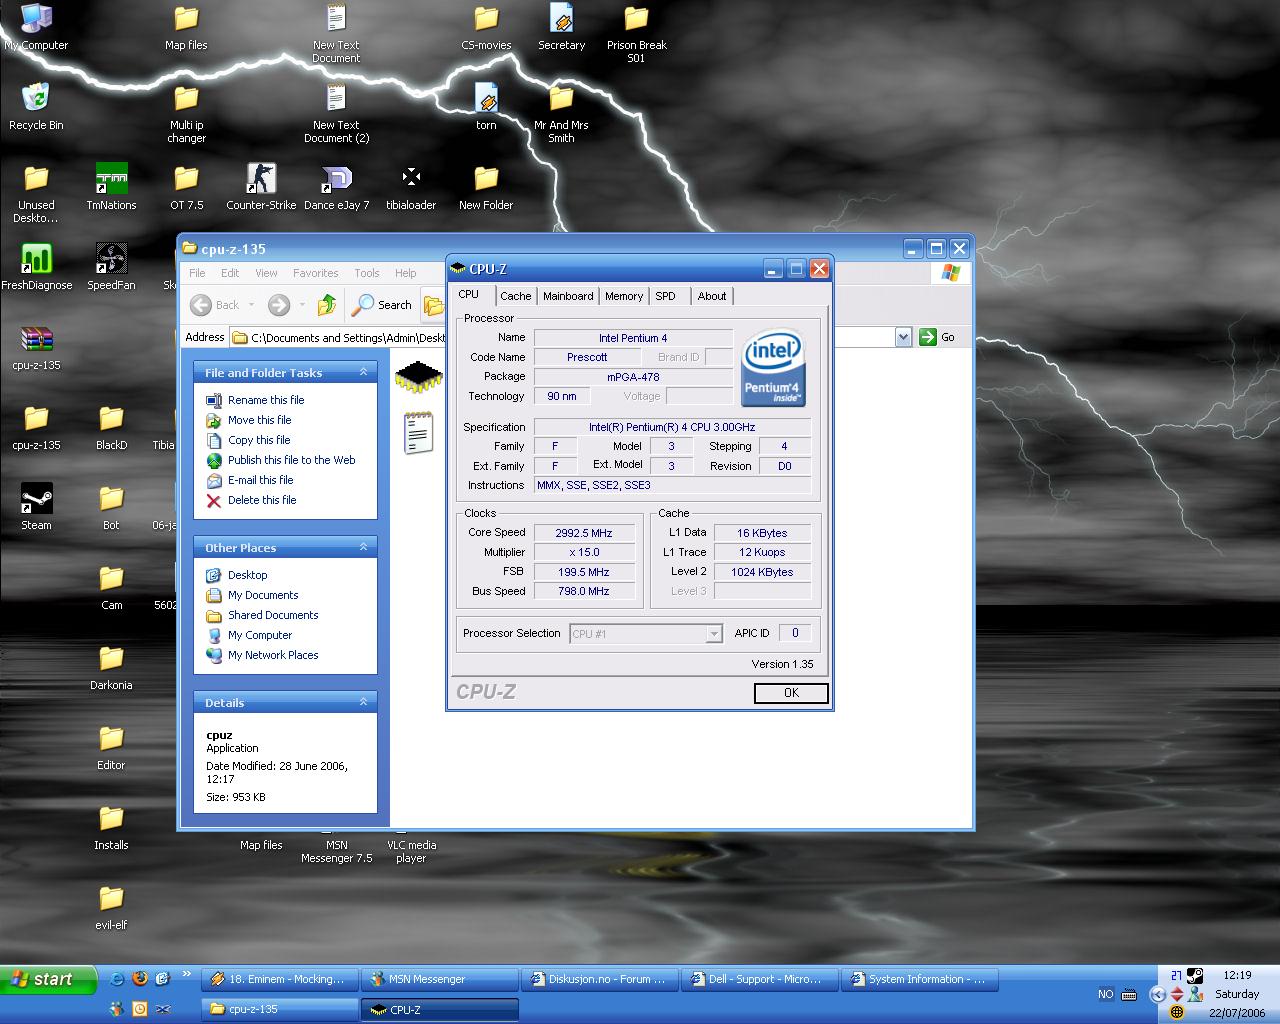Click the Instructions MMX, SSE, SSE2, SSE3 field

pos(672,485)
